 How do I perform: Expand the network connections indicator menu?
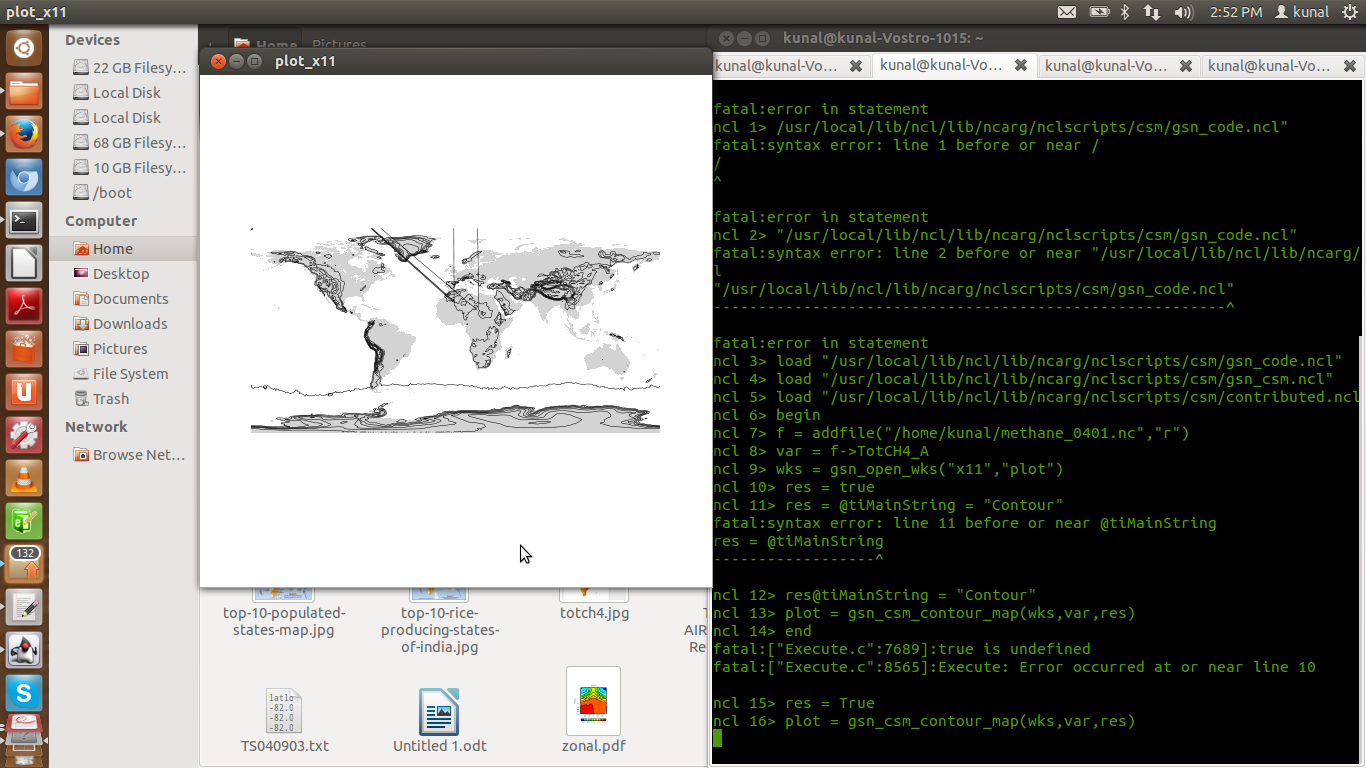tap(1152, 12)
